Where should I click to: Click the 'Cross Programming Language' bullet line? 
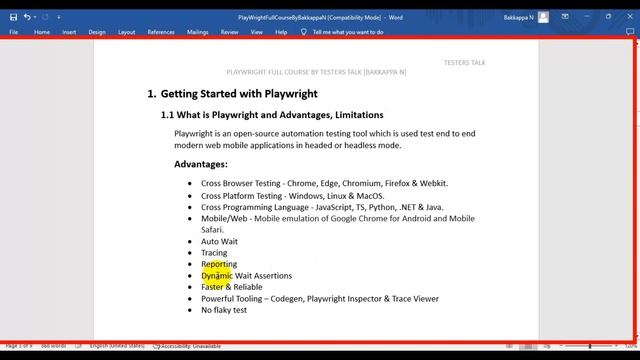click(x=322, y=207)
